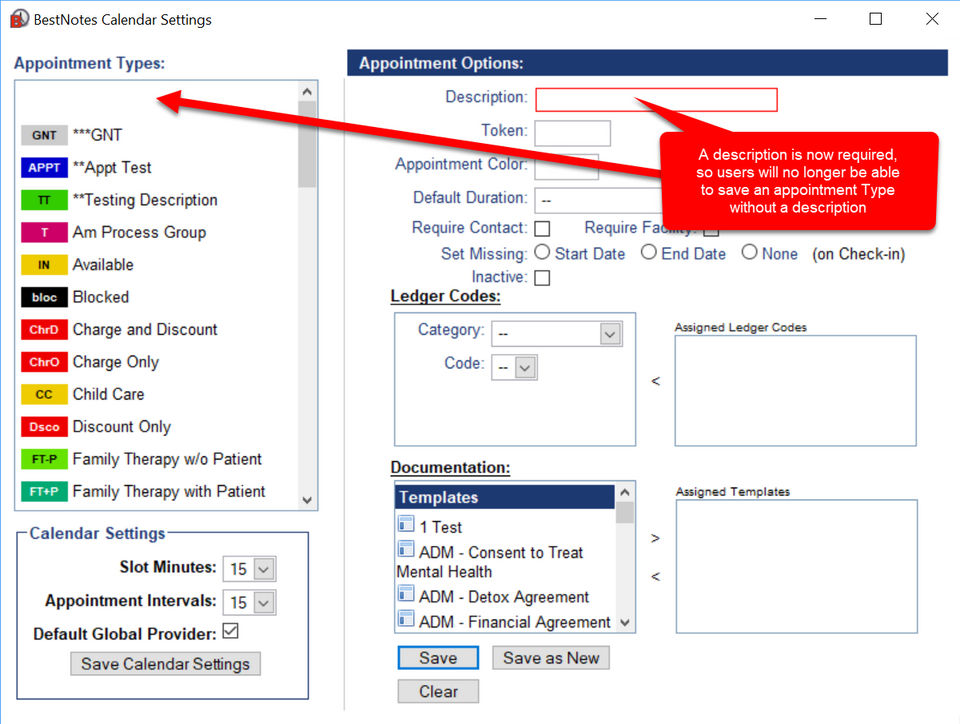Viewport: 960px width, 724px height.
Task: Open the Category dropdown
Action: (x=557, y=334)
